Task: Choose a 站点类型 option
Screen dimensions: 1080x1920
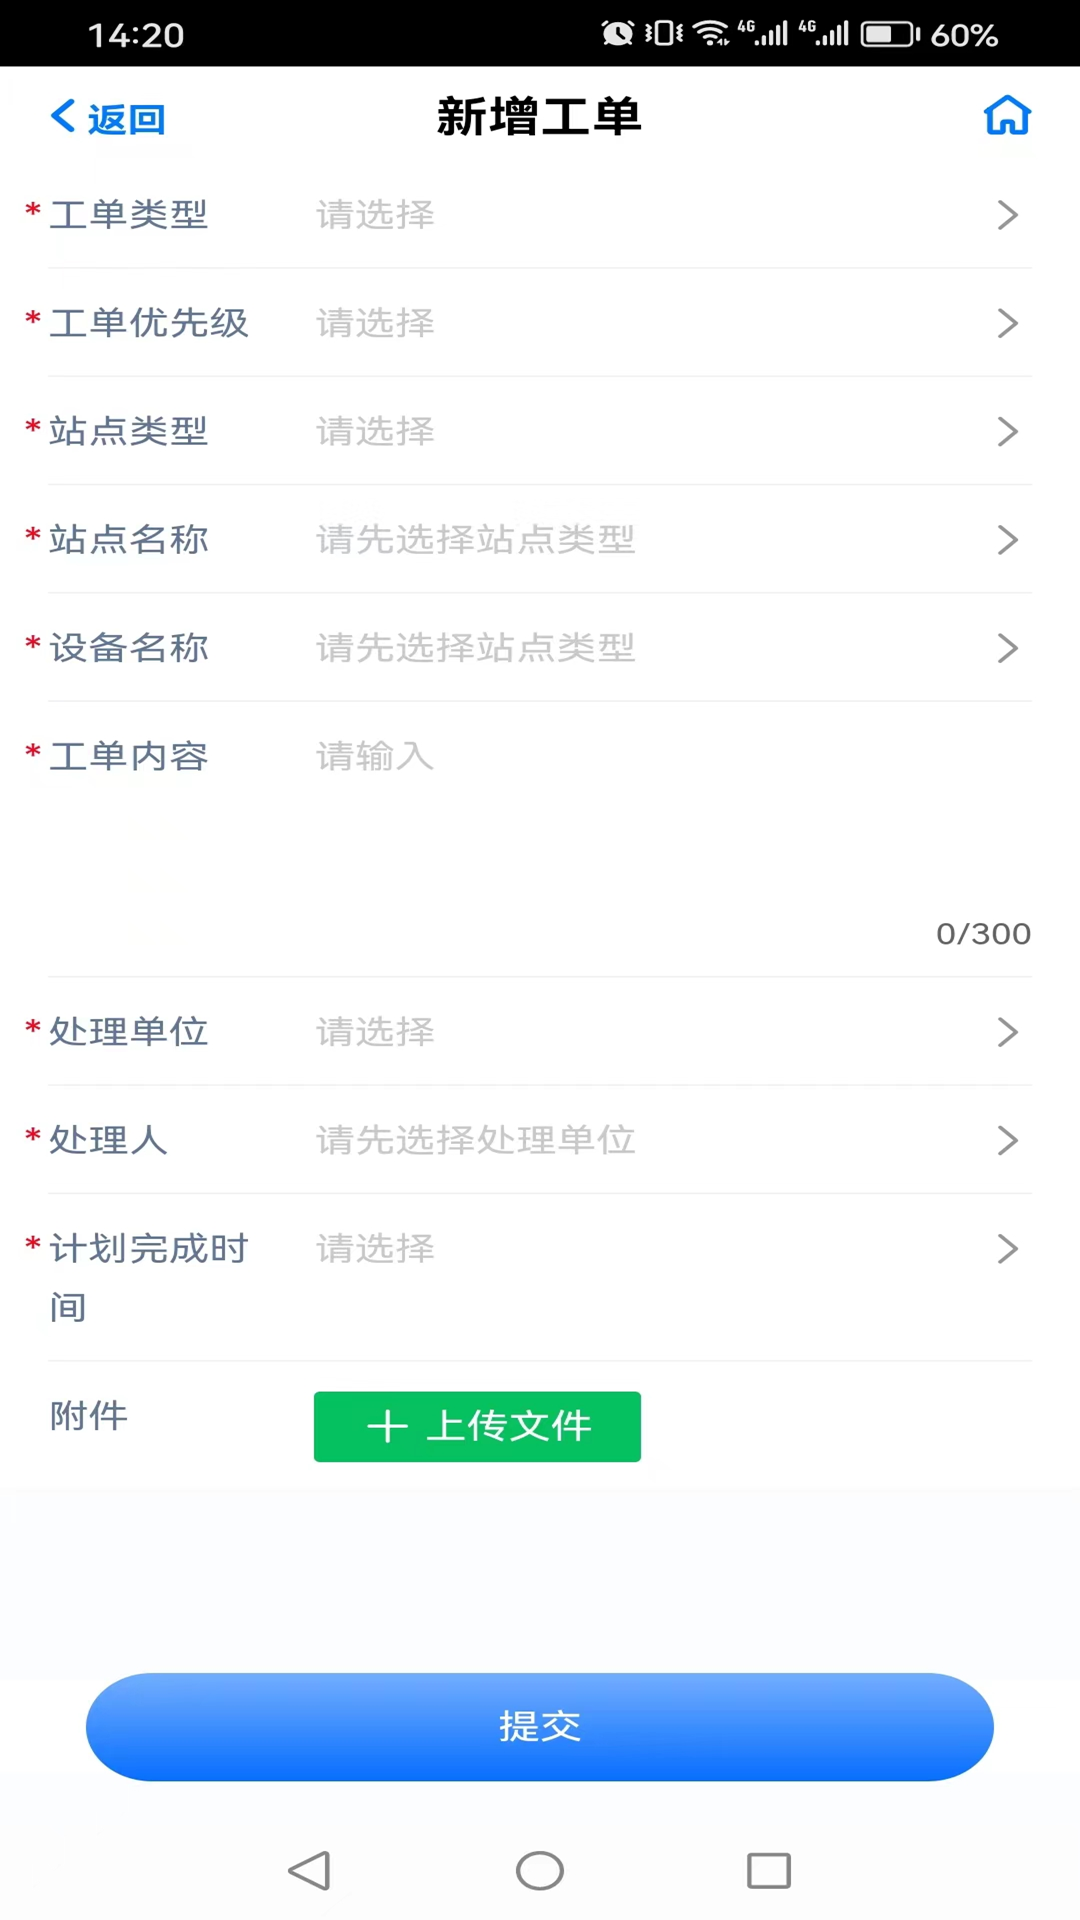Action: (x=660, y=432)
